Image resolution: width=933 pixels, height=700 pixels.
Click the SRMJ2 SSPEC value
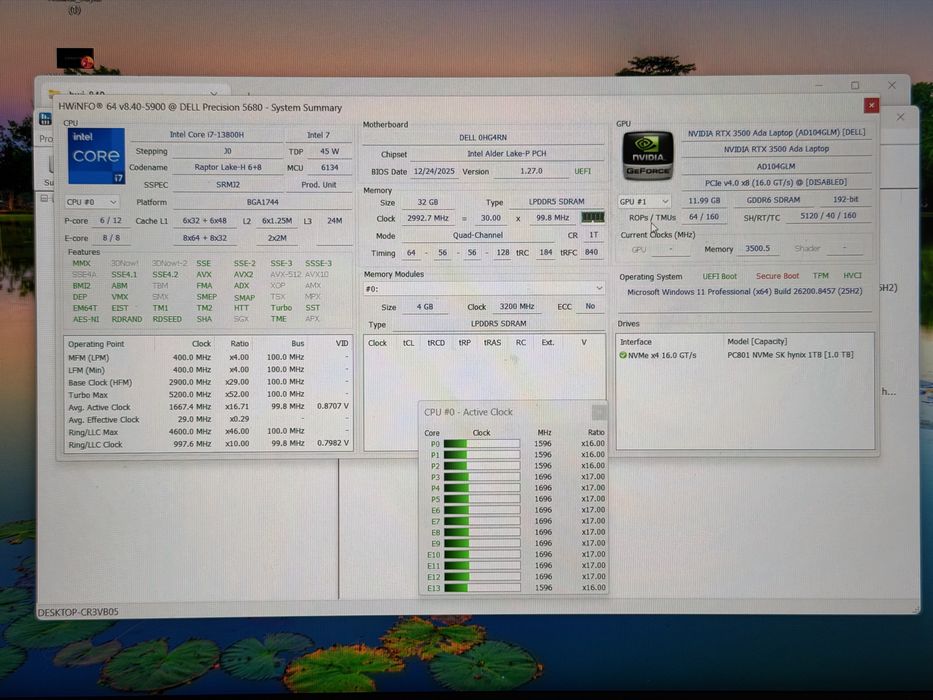tap(228, 185)
